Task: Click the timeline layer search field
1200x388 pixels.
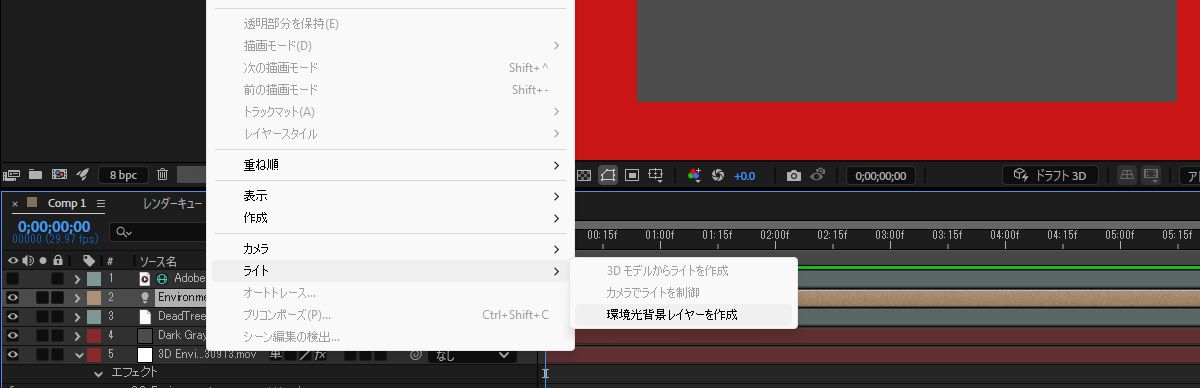Action: 157,232
